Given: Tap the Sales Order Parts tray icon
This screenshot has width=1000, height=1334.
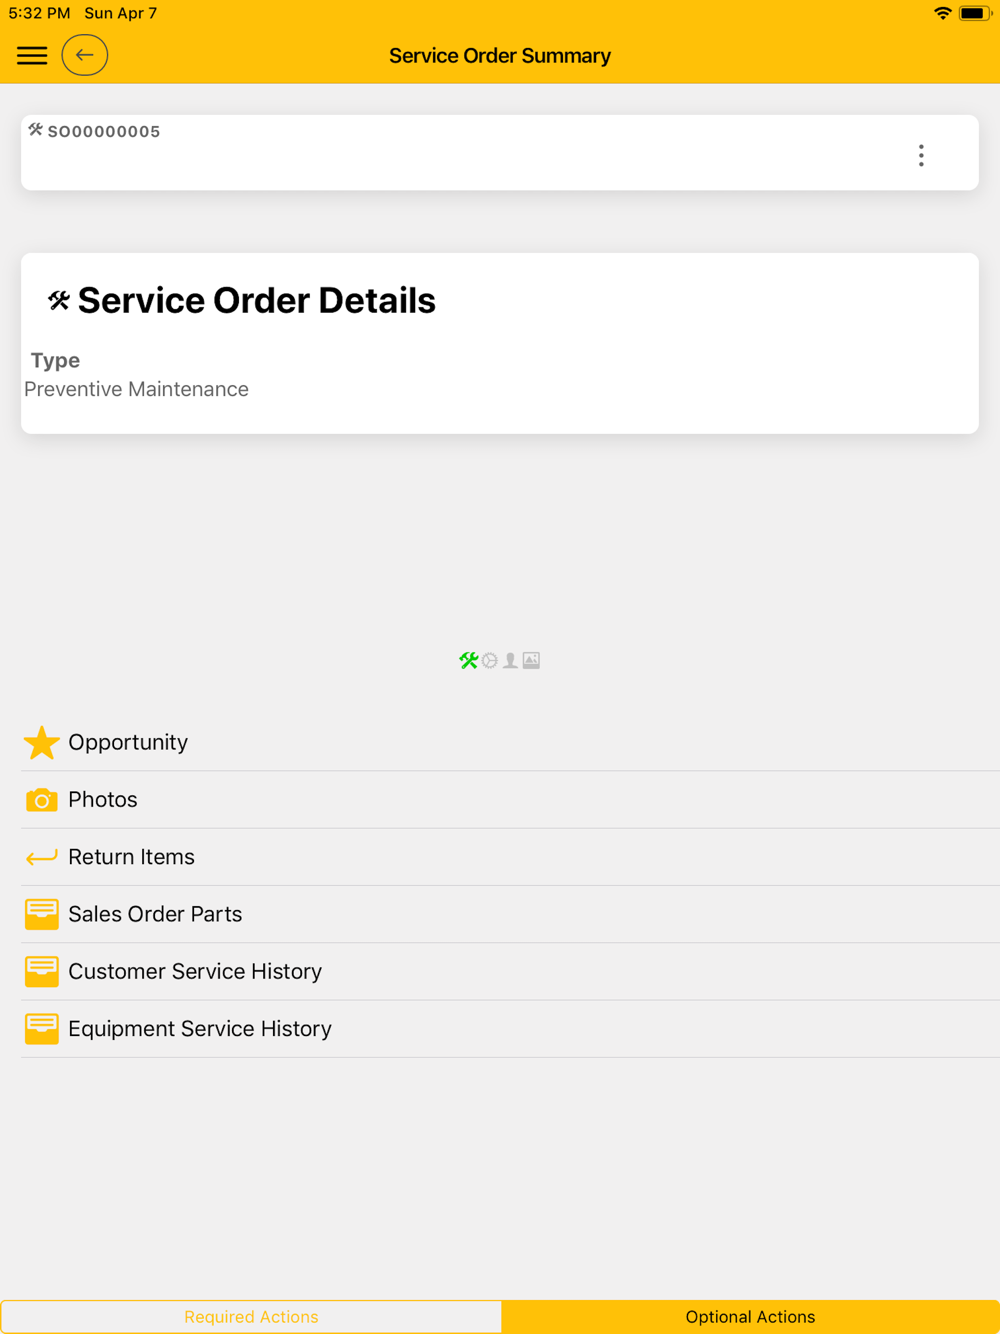Looking at the screenshot, I should pos(41,914).
